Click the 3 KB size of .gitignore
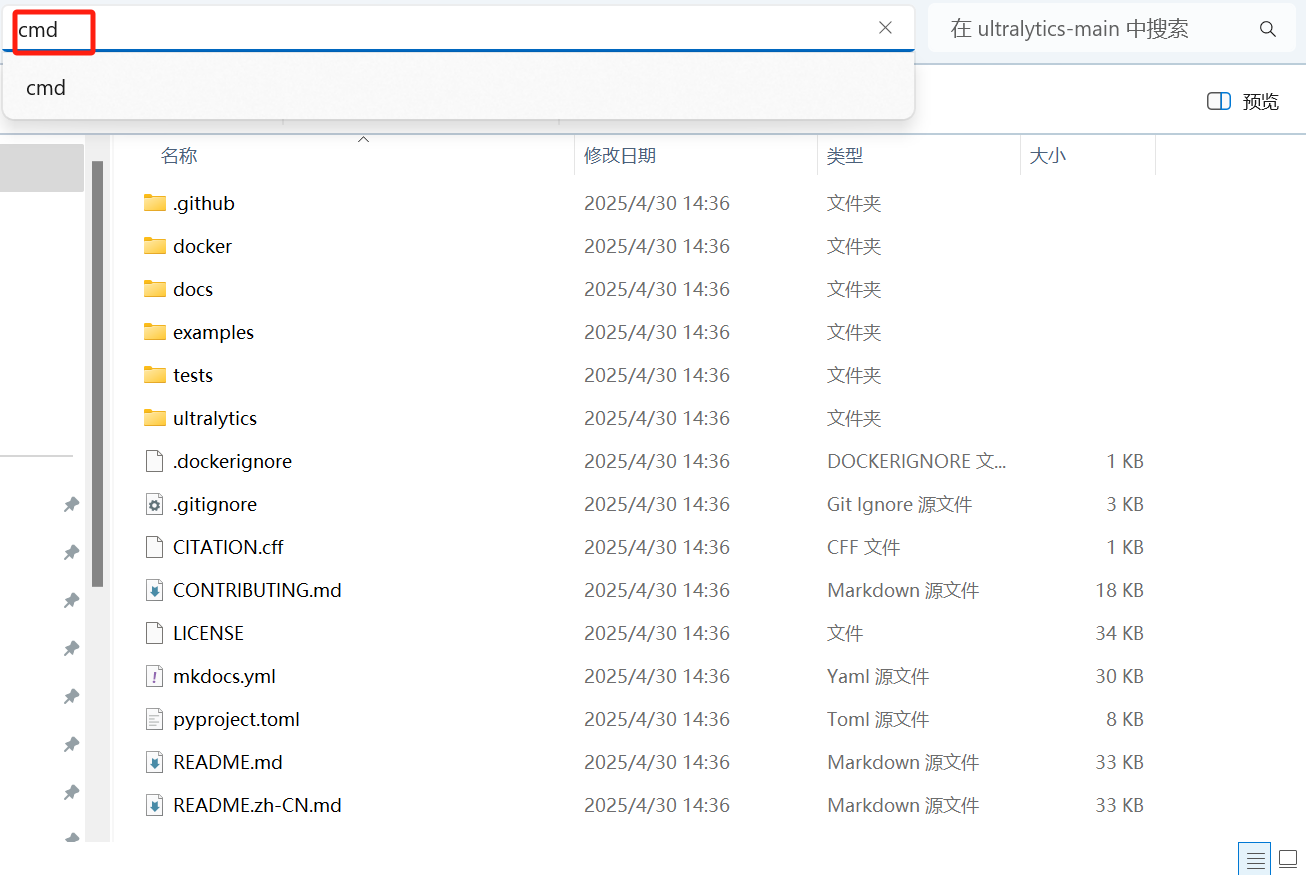This screenshot has height=875, width=1306. (1125, 504)
